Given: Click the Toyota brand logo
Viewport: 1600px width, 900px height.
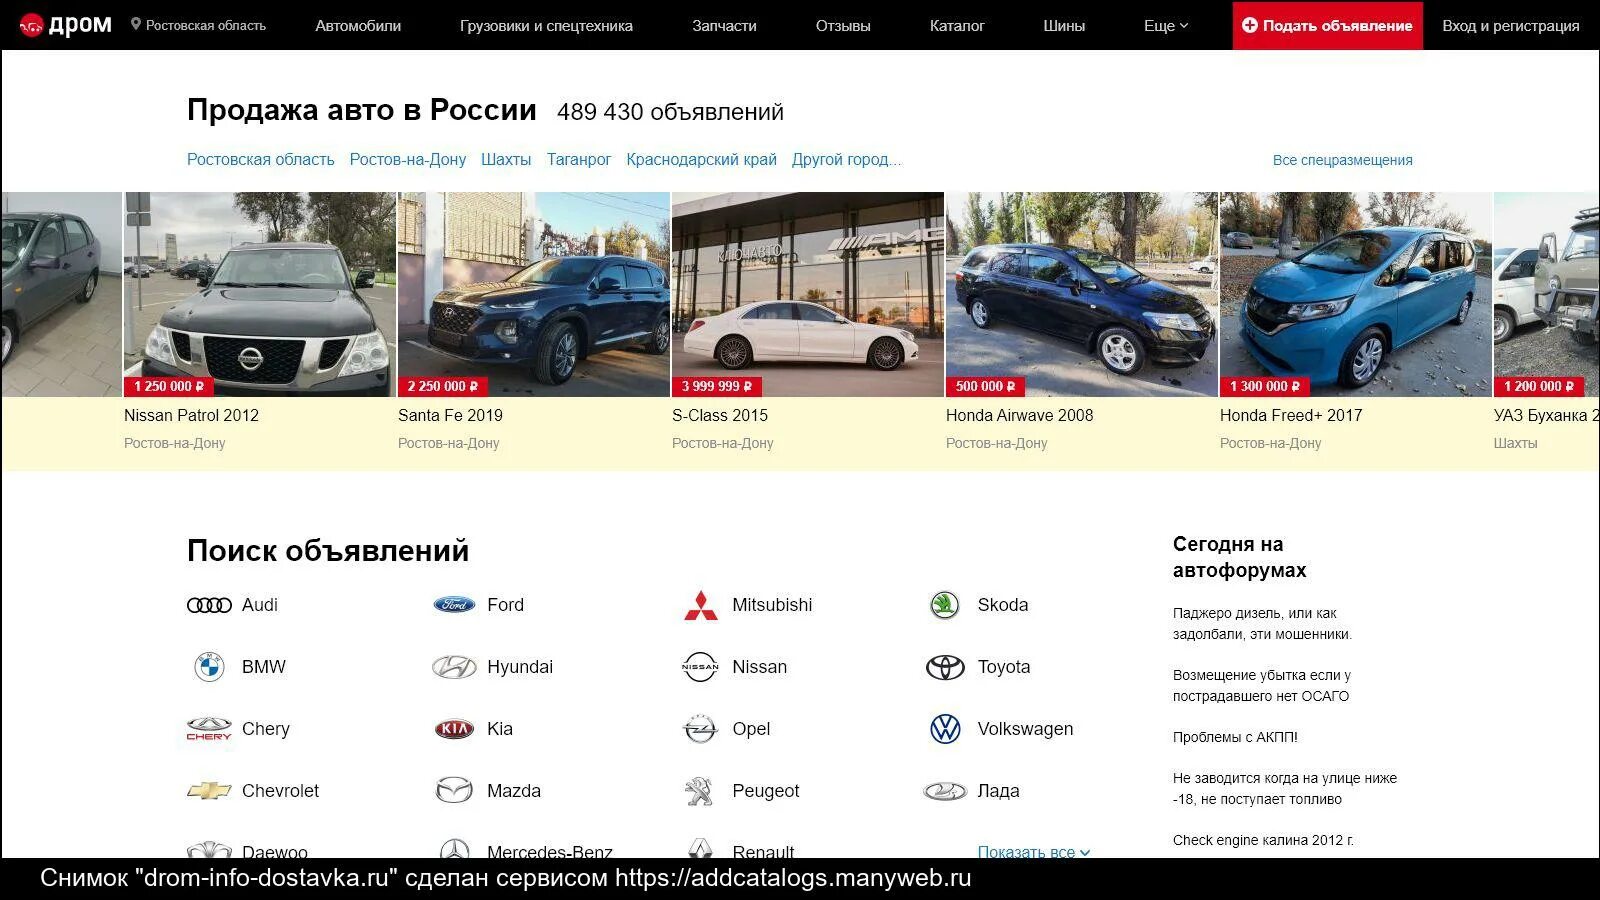Looking at the screenshot, I should point(945,667).
